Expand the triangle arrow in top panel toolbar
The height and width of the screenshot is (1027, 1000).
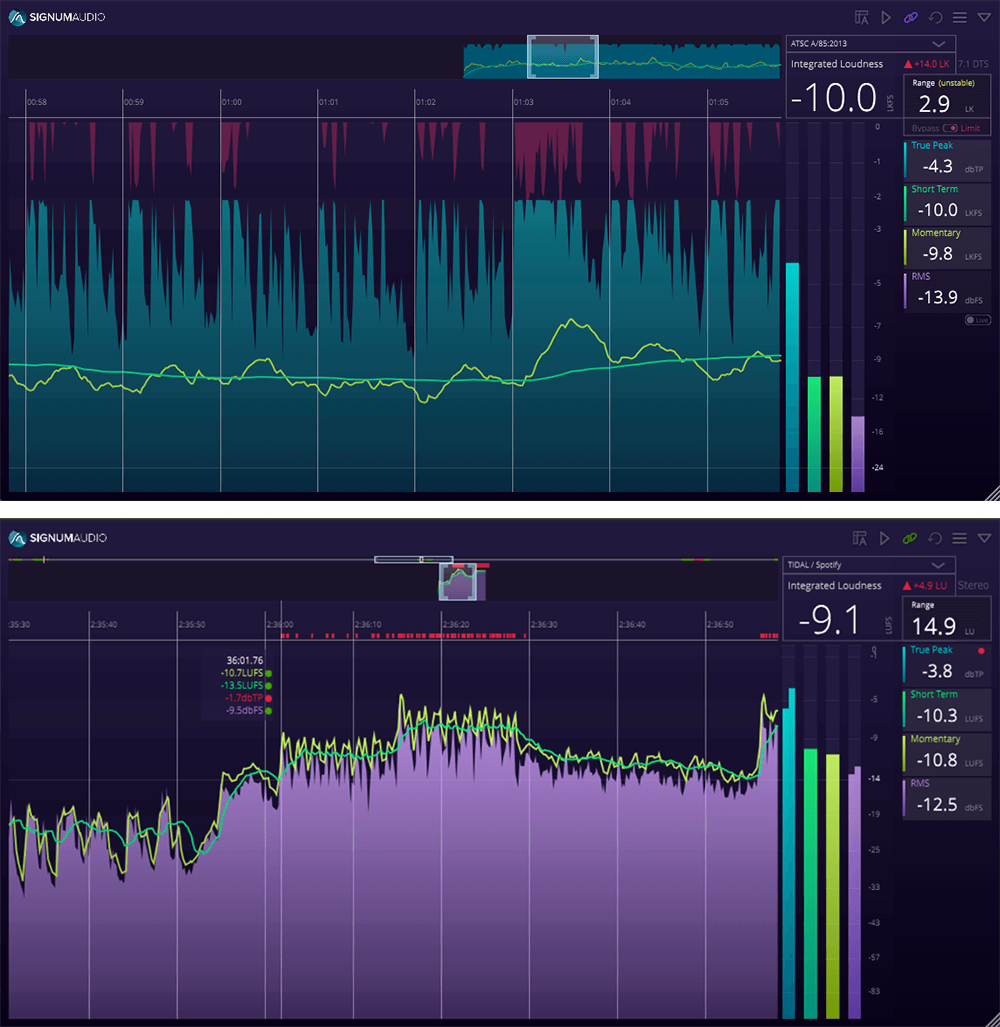pyautogui.click(x=984, y=17)
